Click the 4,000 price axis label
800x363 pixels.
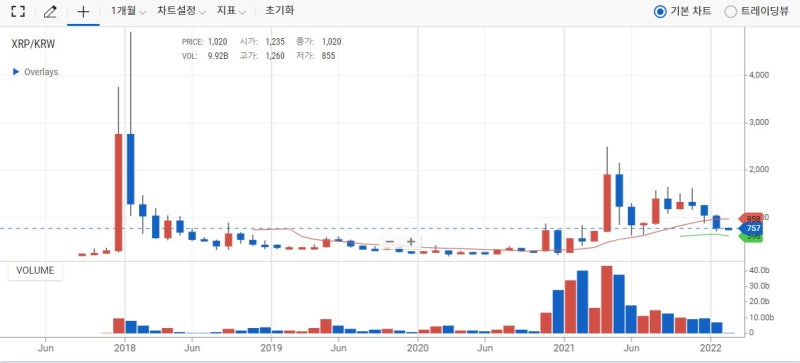coord(759,75)
